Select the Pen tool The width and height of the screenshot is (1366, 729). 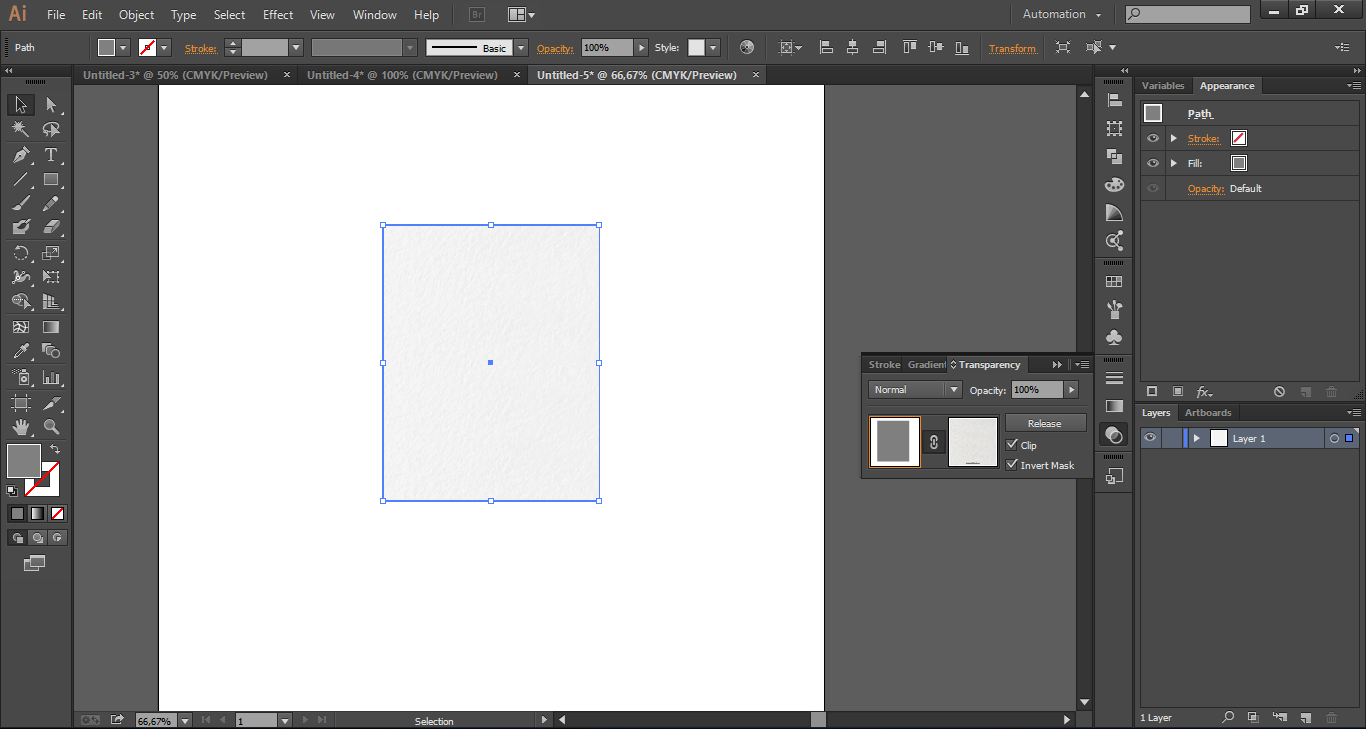[x=20, y=155]
